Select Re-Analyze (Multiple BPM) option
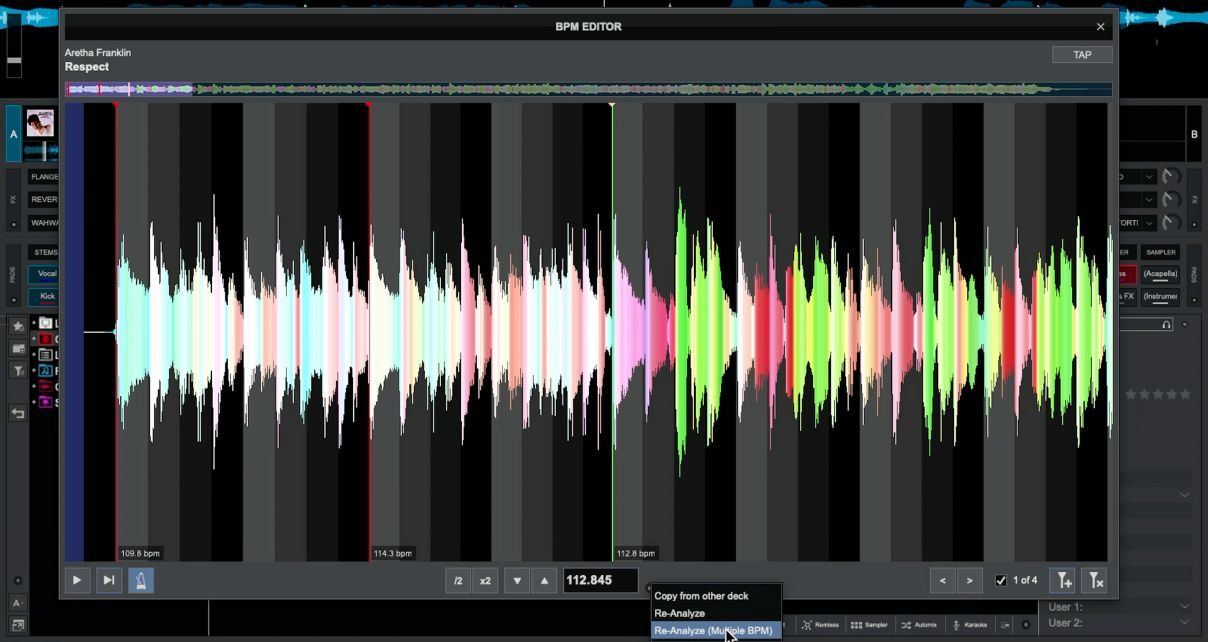1208x642 pixels. (x=713, y=631)
